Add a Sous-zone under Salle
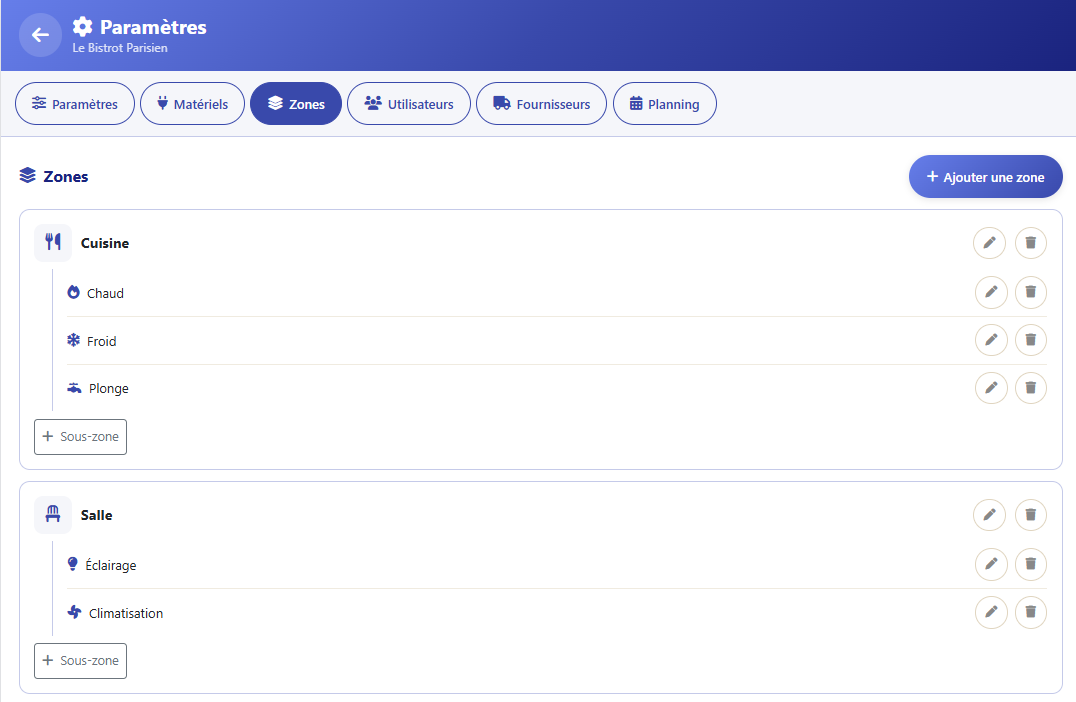Viewport: 1076px width, 702px height. click(80, 660)
